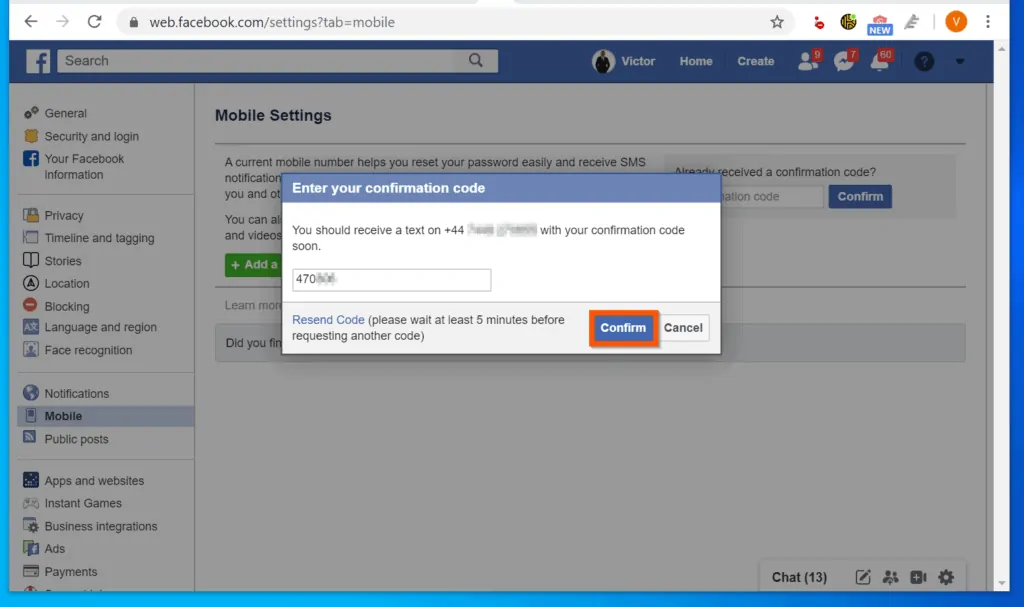The width and height of the screenshot is (1024, 607).
Task: Open the Chrome three-dot menu
Action: click(988, 22)
